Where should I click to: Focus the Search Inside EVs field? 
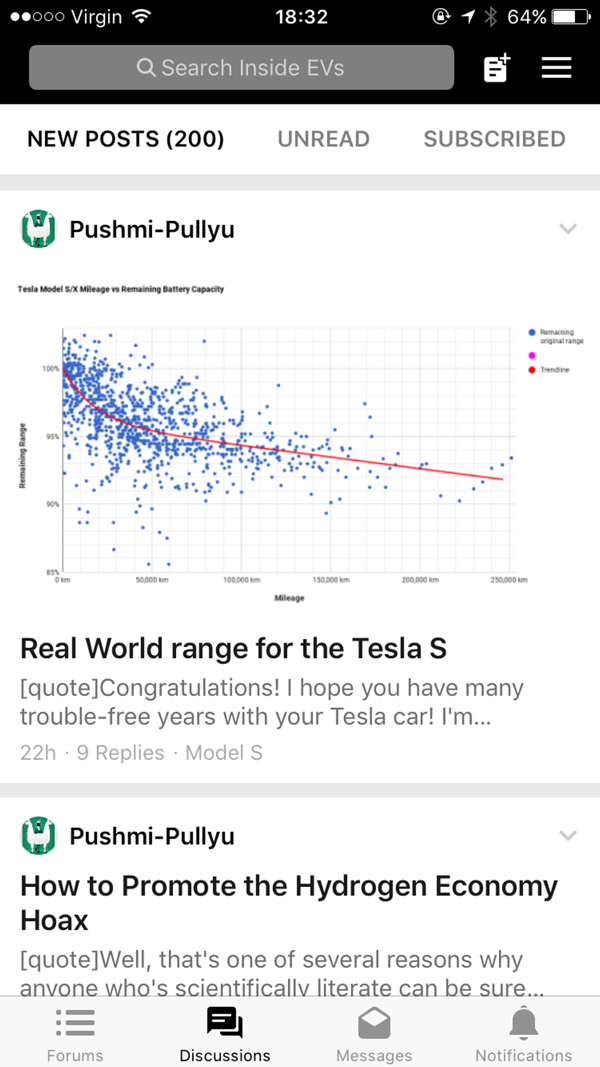click(x=241, y=67)
